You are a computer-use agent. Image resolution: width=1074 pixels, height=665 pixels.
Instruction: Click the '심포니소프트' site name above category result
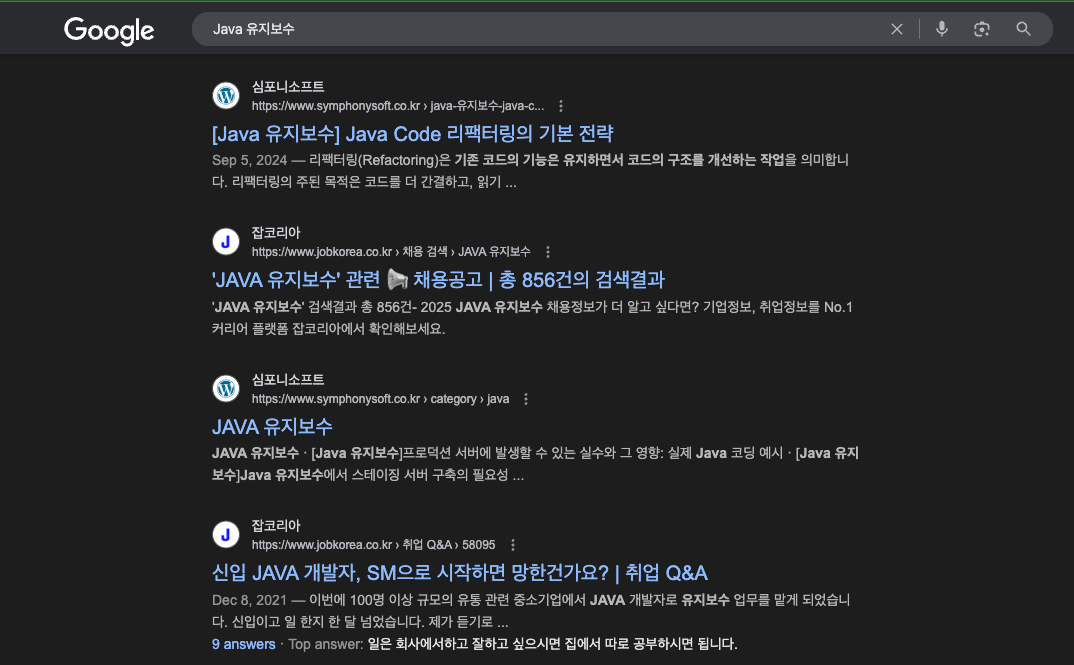click(288, 380)
